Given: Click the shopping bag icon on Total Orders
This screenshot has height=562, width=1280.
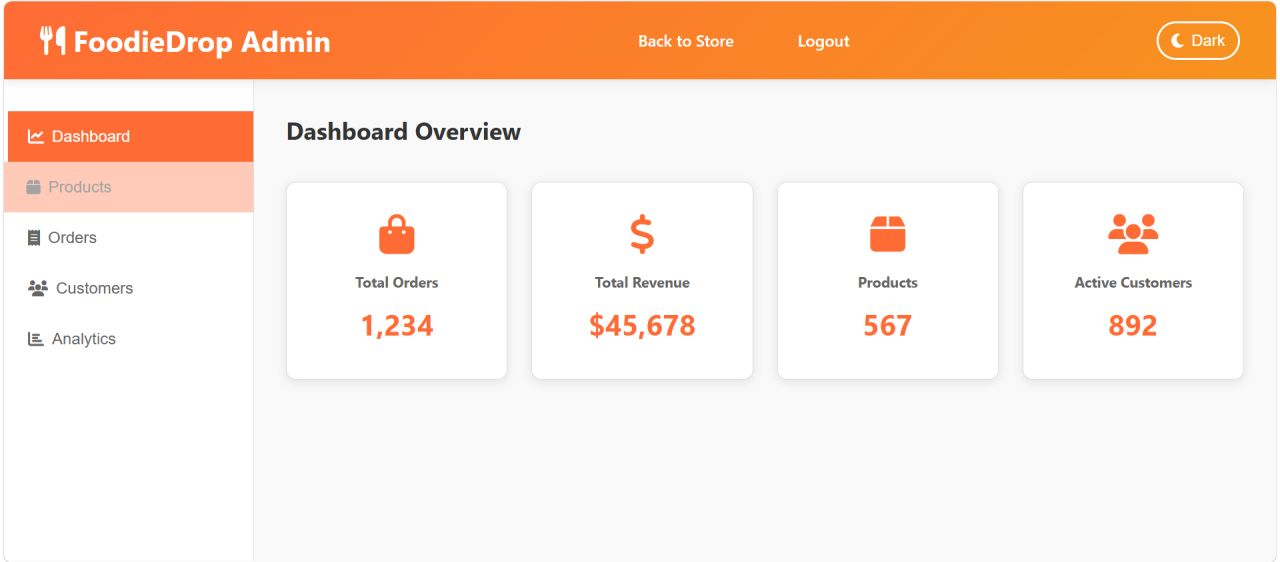Looking at the screenshot, I should [396, 234].
